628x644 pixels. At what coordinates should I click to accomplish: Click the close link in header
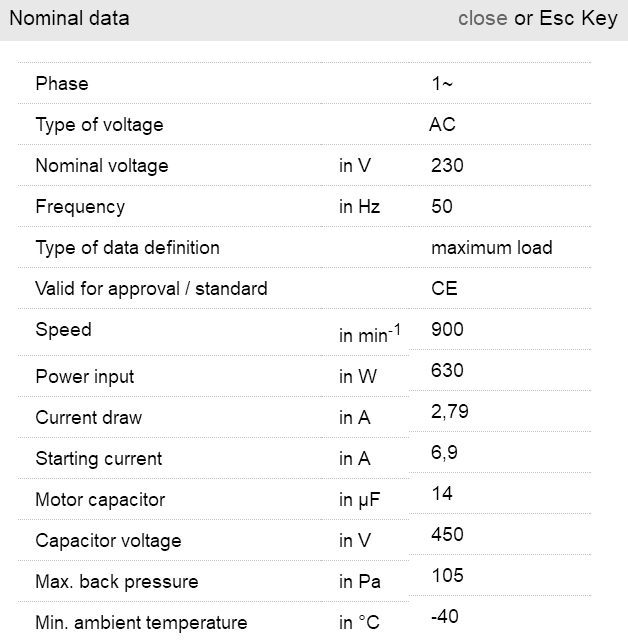coord(482,18)
